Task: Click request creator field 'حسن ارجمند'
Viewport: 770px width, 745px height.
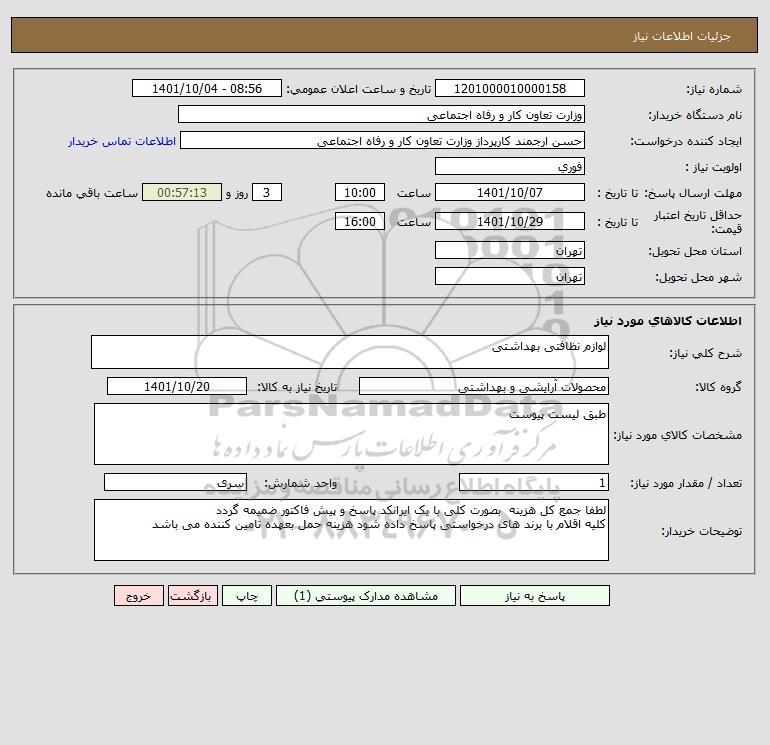Action: 383,140
